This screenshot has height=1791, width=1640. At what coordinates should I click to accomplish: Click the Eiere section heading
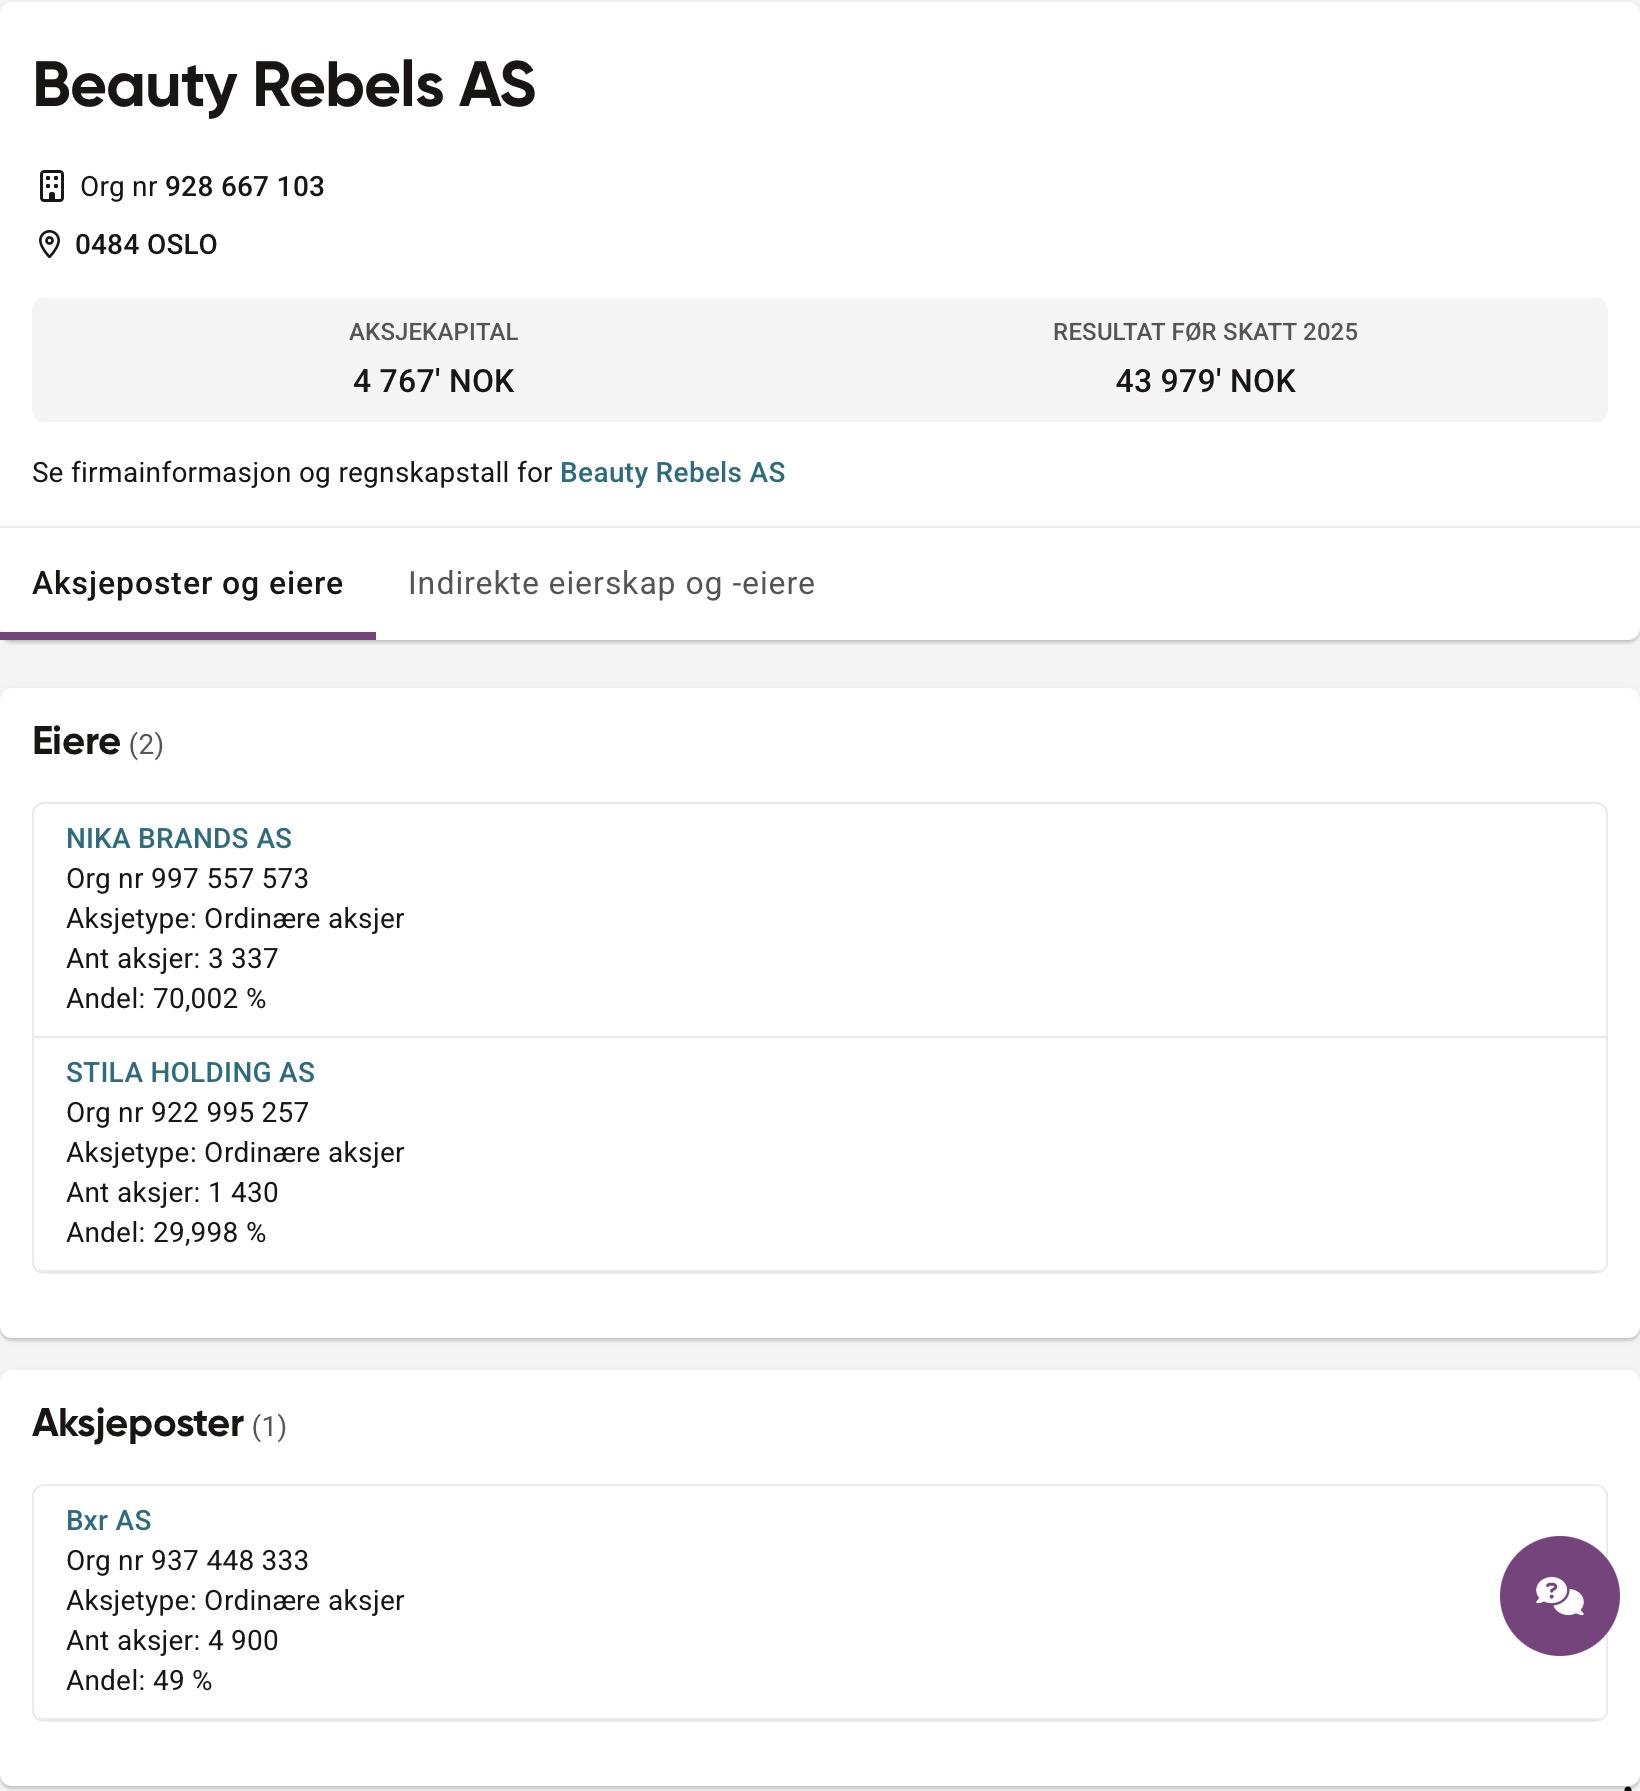pos(76,741)
